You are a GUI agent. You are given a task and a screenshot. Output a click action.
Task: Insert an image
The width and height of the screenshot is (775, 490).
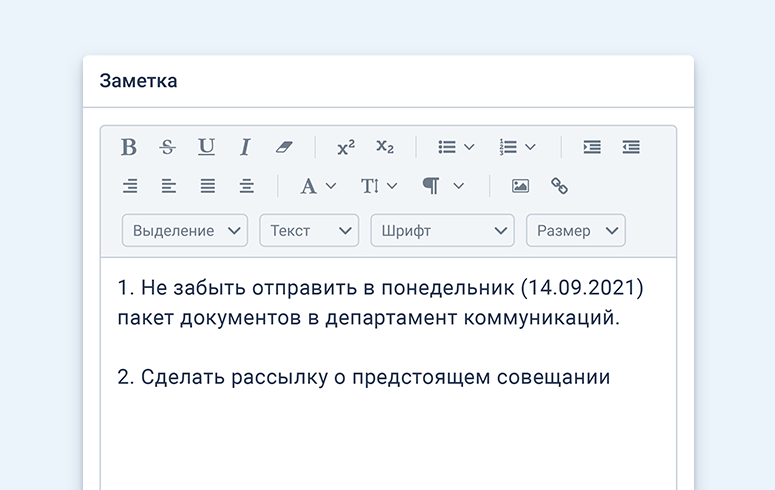click(x=520, y=186)
